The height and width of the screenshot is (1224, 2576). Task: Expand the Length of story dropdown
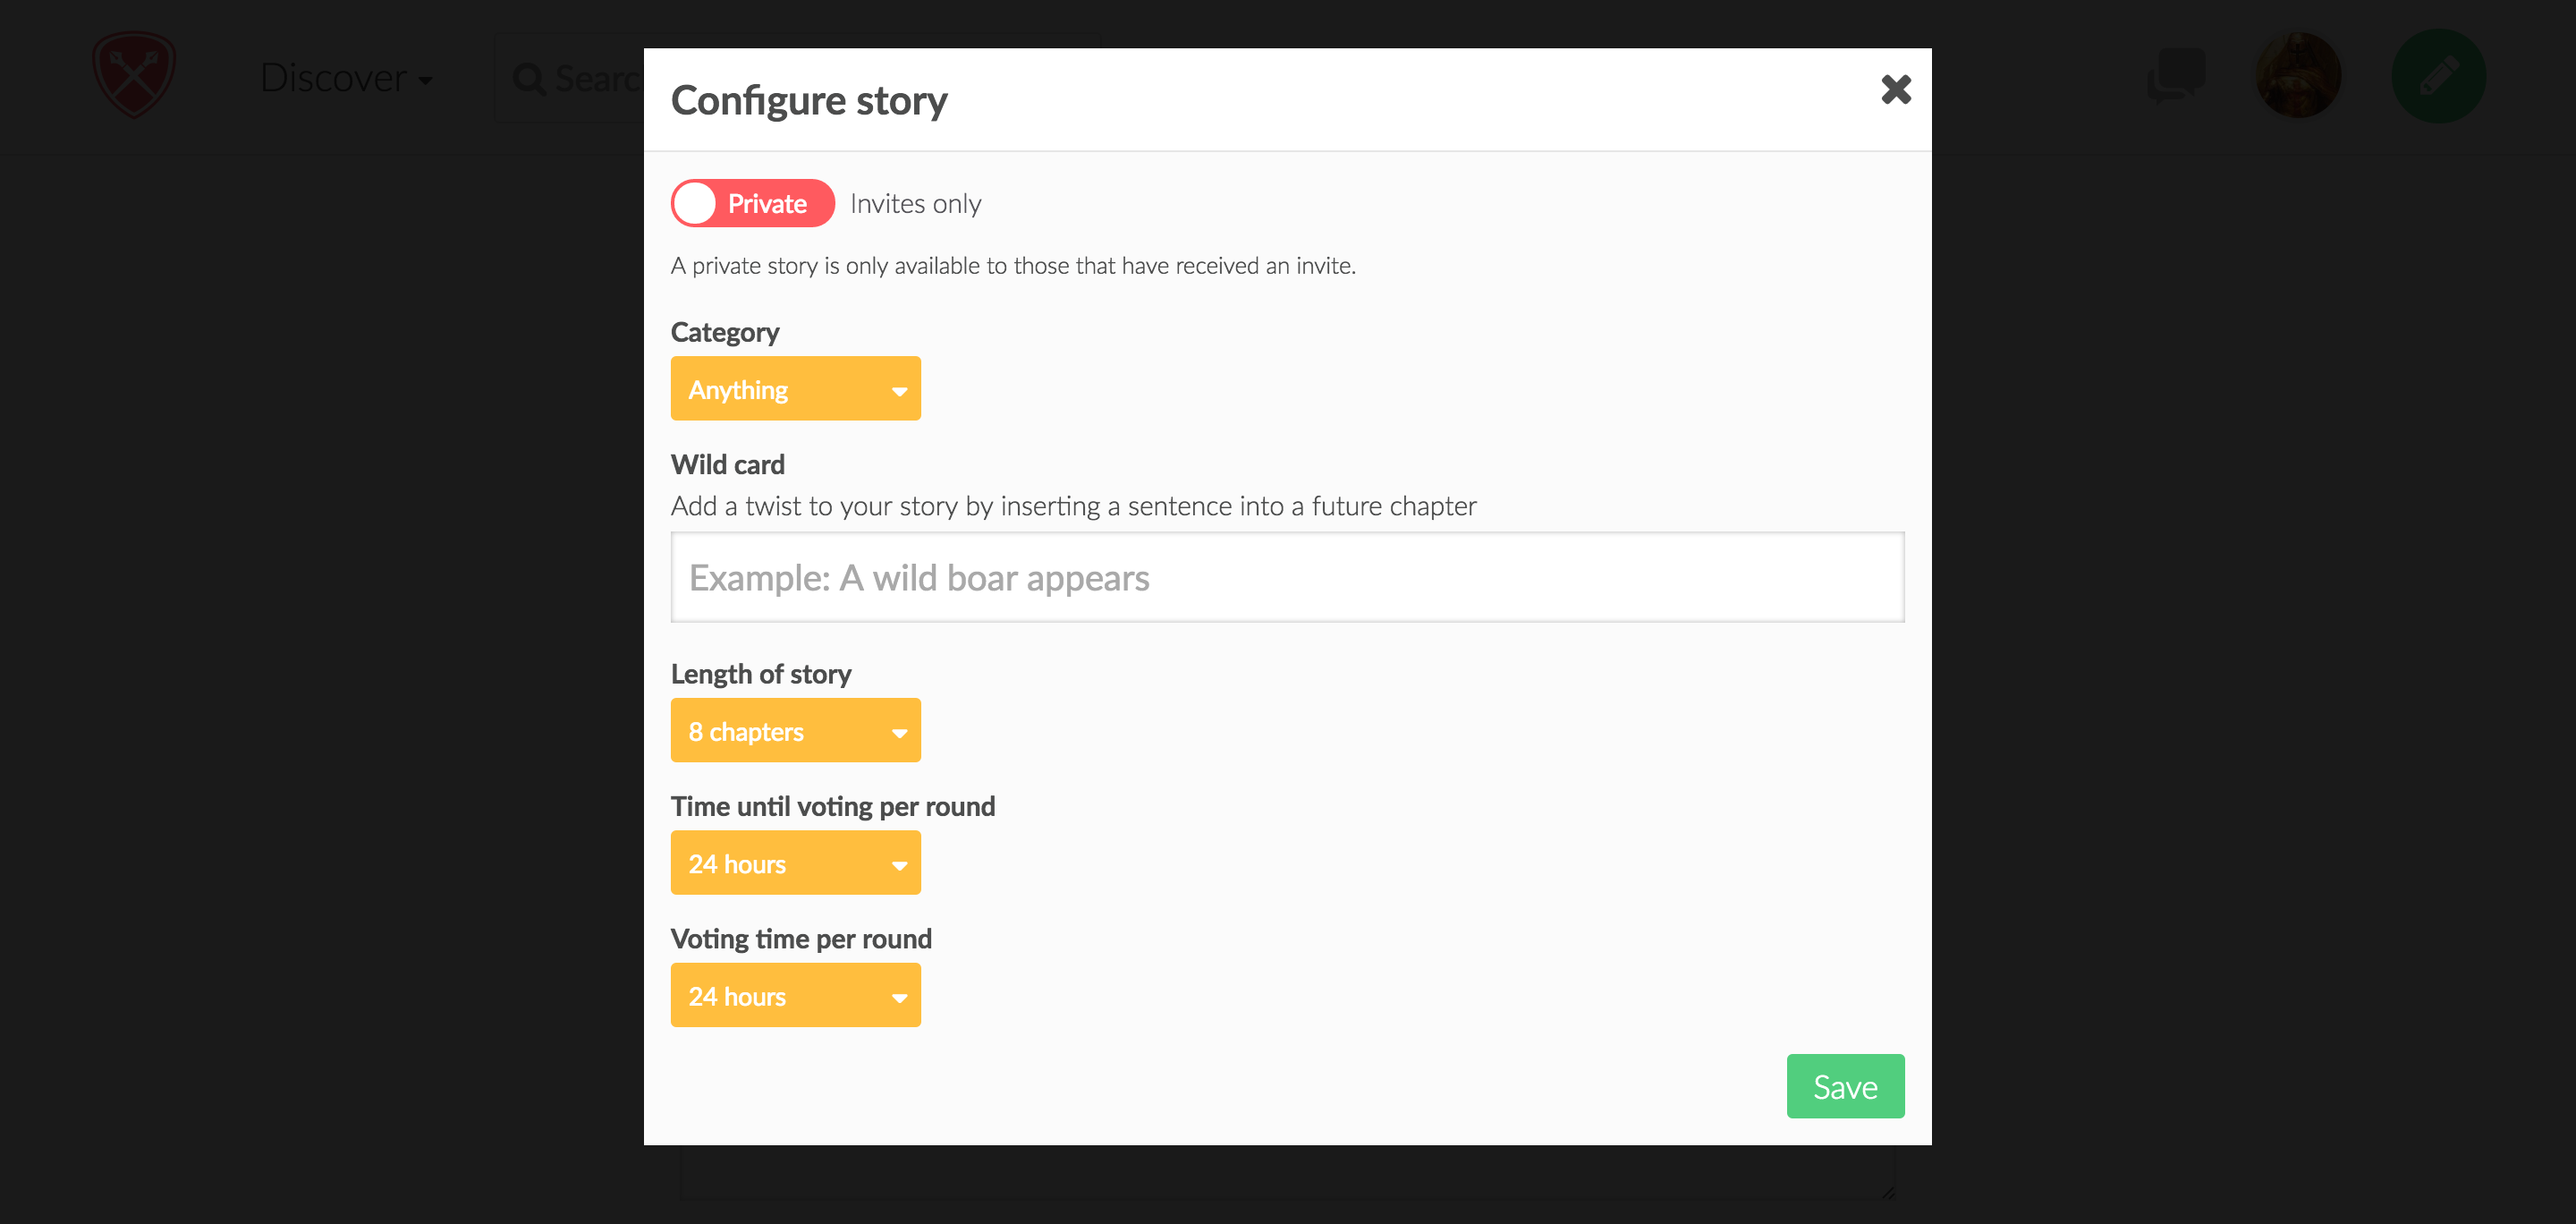click(795, 730)
